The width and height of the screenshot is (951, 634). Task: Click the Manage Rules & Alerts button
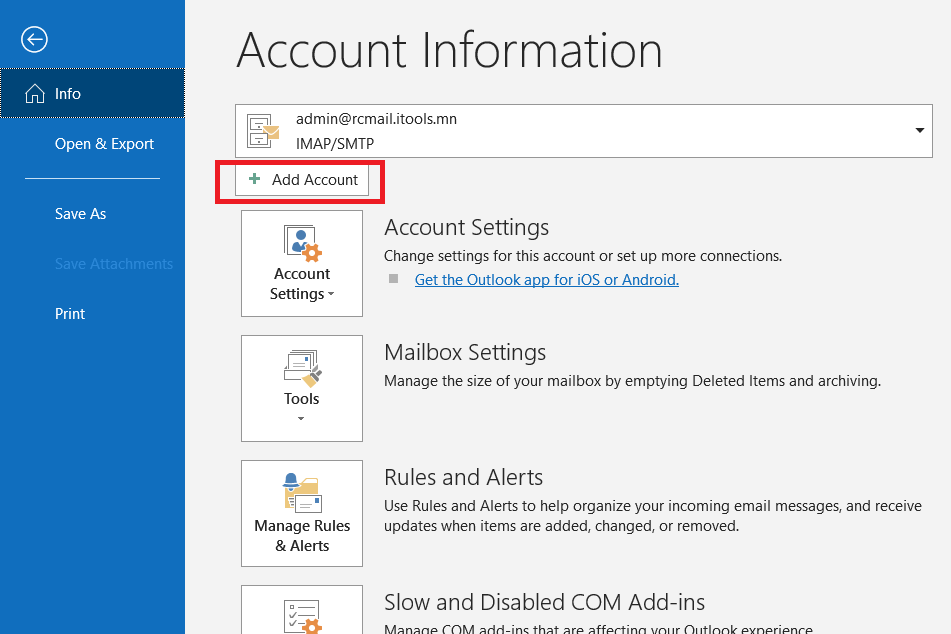302,513
